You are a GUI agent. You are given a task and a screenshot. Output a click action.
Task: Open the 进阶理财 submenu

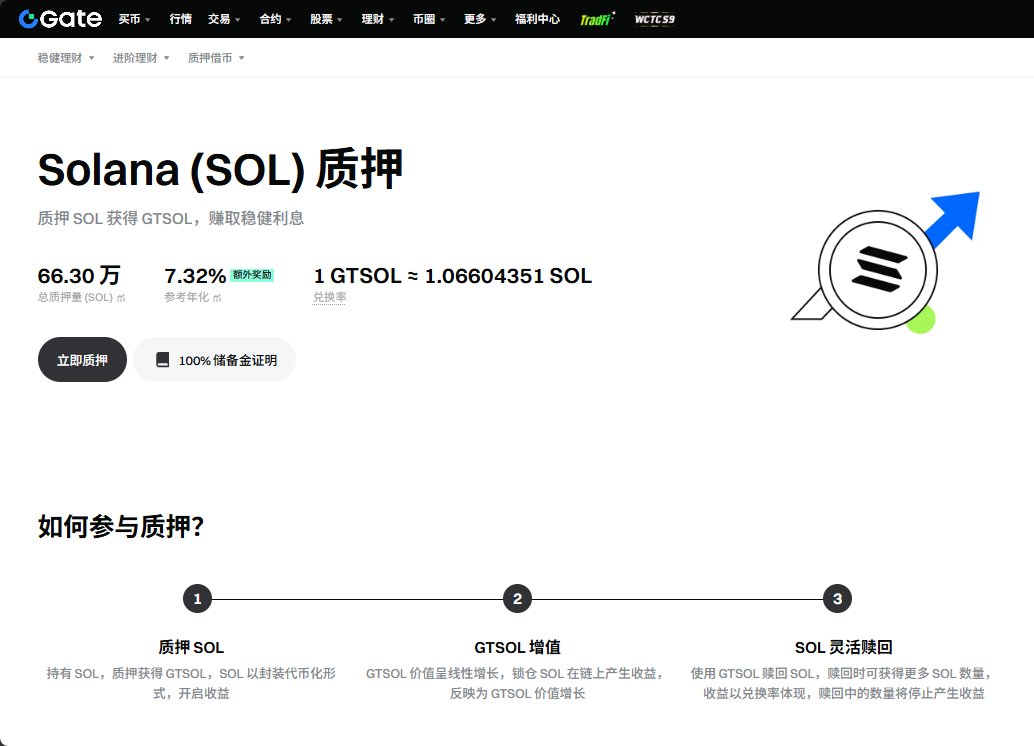click(x=141, y=58)
